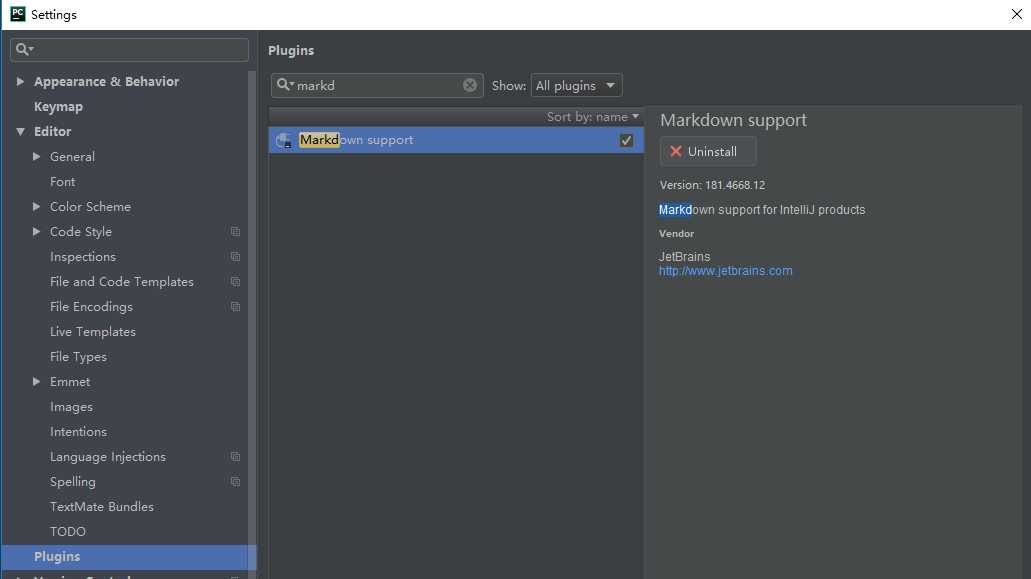The height and width of the screenshot is (579, 1031).
Task: Click the settings search field
Action: pyautogui.click(x=130, y=49)
